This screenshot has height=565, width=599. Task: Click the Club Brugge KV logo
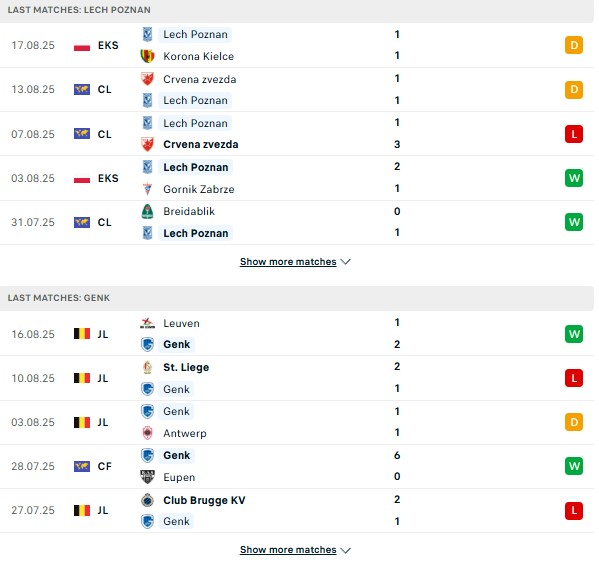point(147,500)
